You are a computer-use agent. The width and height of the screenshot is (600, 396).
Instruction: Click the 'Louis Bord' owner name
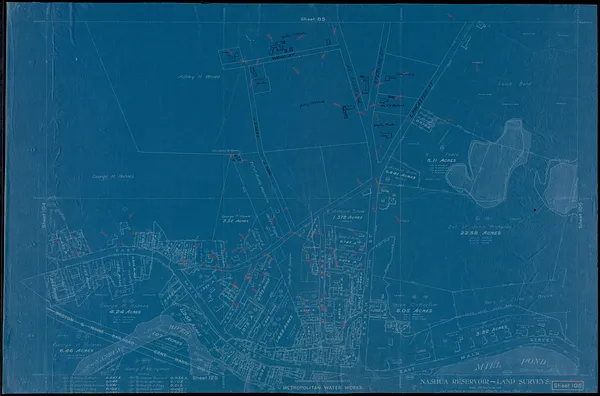pyautogui.click(x=515, y=83)
